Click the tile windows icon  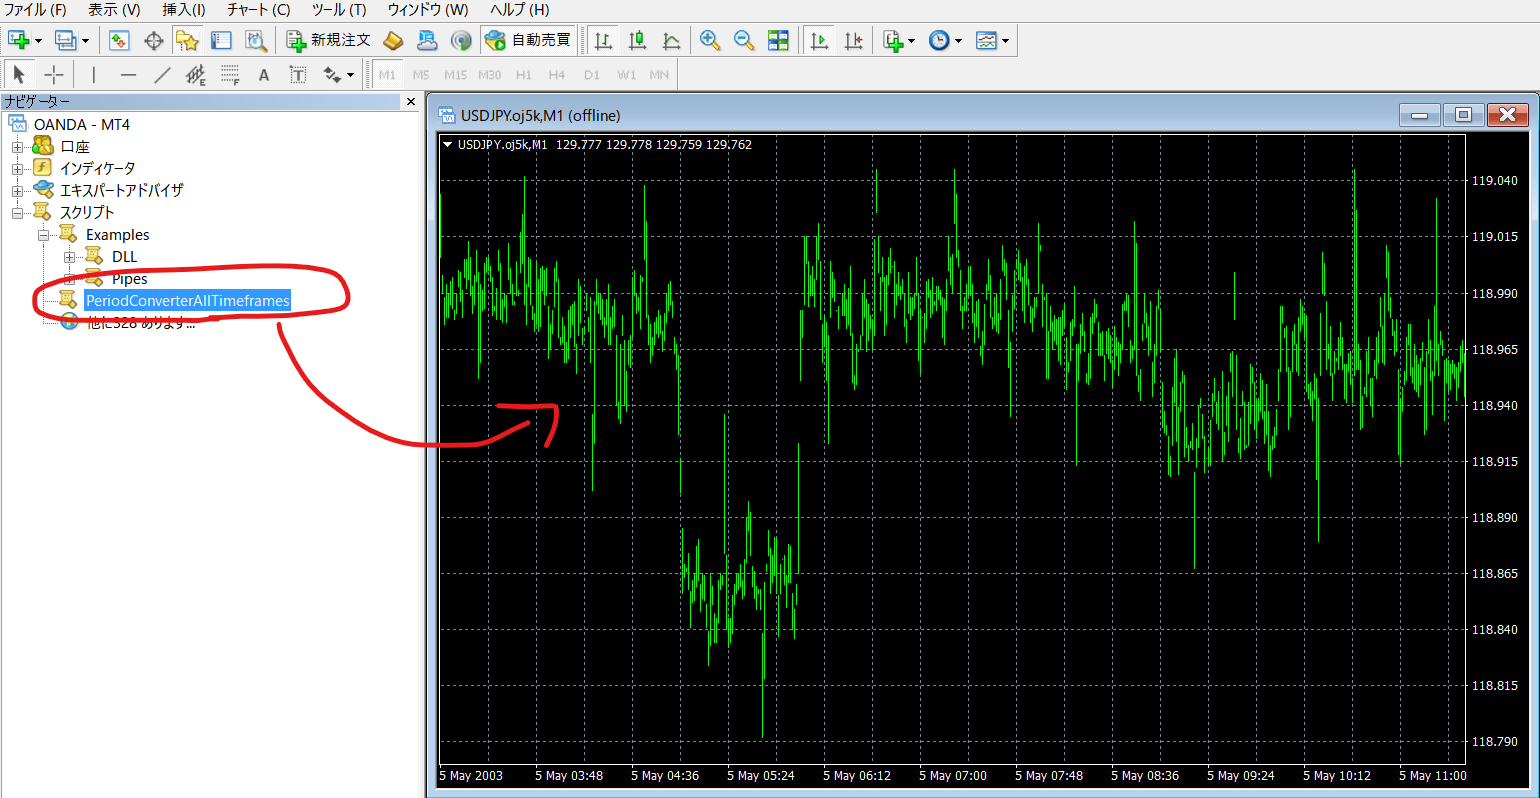pyautogui.click(x=778, y=40)
